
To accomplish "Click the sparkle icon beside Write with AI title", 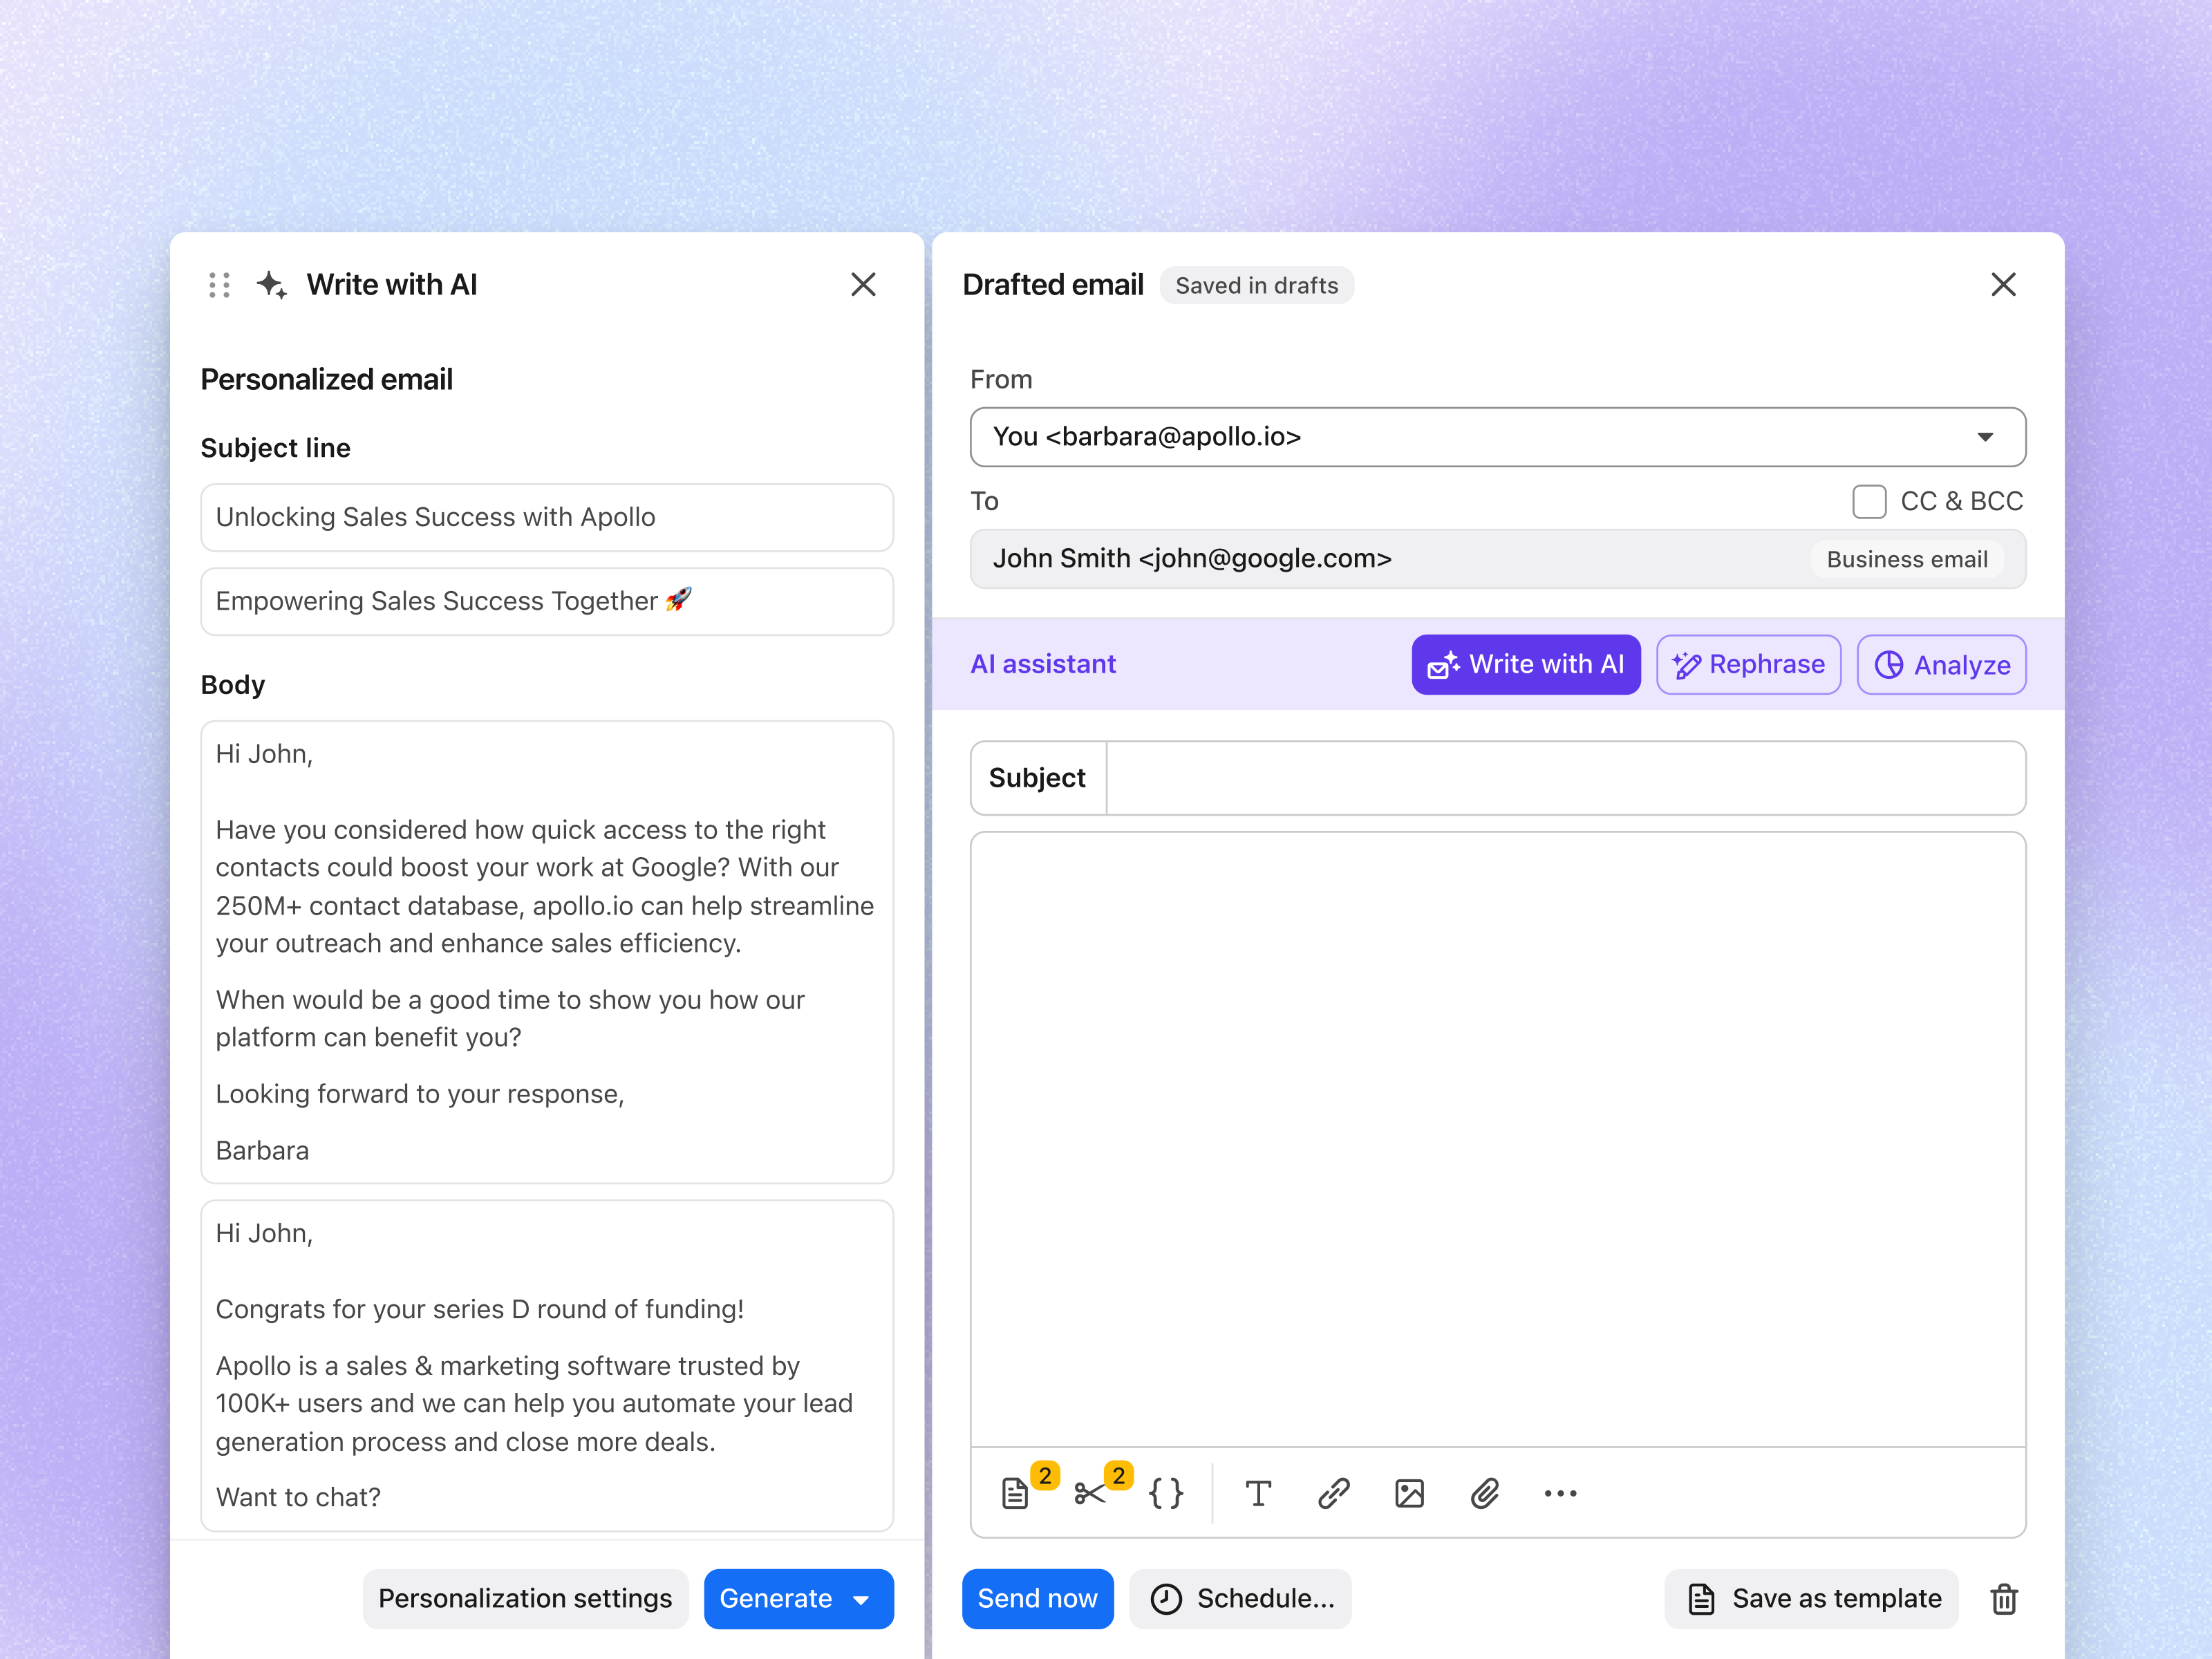I will (x=272, y=285).
